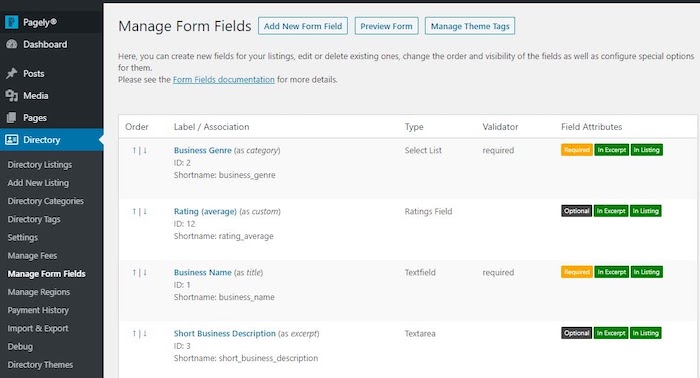Open Directory Themes submenu item
Screen dimensions: 700x378
click(40, 365)
